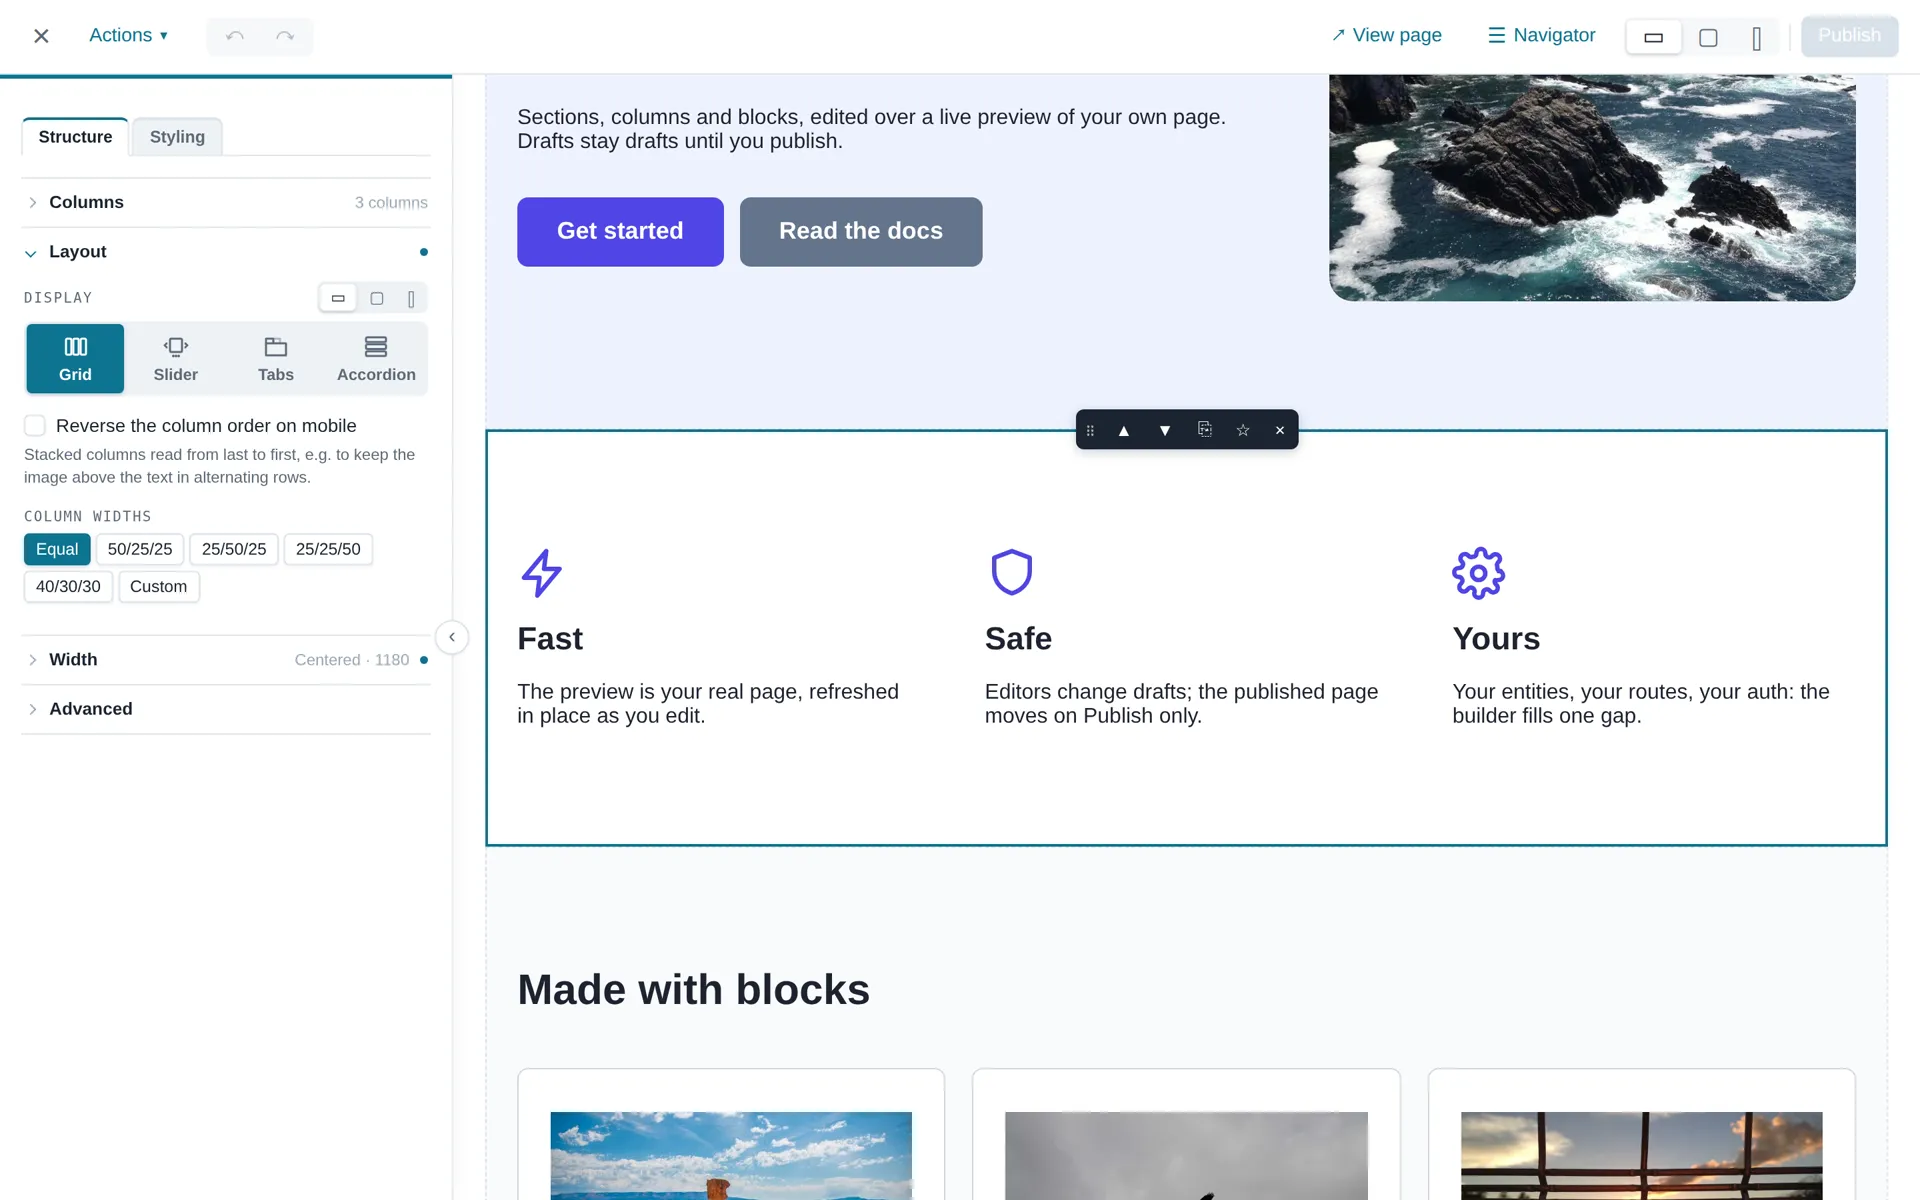
Task: Click the Publish button
Action: click(x=1849, y=36)
